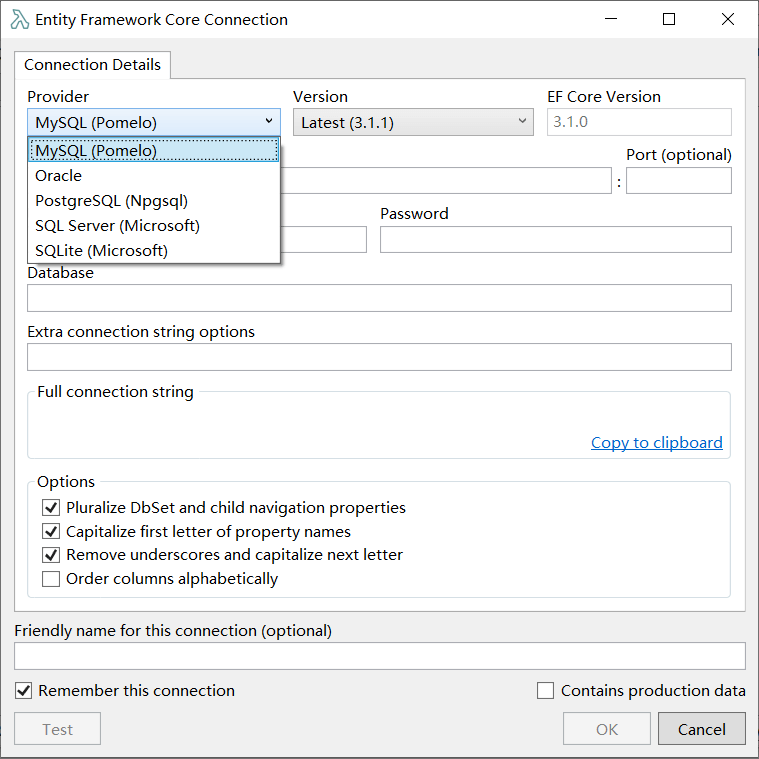Close the Entity Framework Core Connection dialog
759x759 pixels.
pyautogui.click(x=728, y=19)
